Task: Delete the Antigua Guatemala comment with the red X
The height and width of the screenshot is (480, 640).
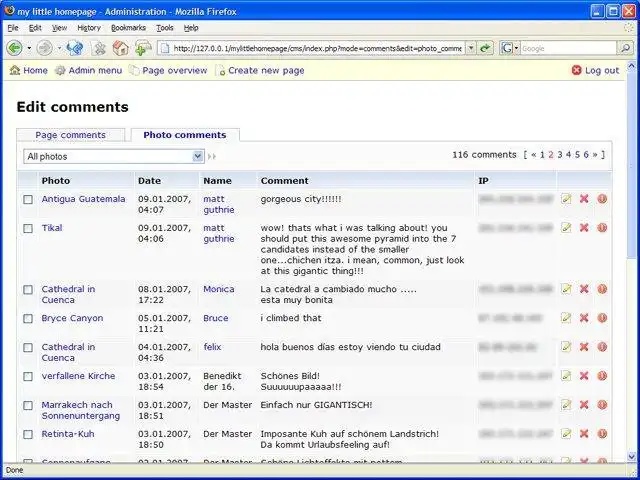Action: [584, 199]
